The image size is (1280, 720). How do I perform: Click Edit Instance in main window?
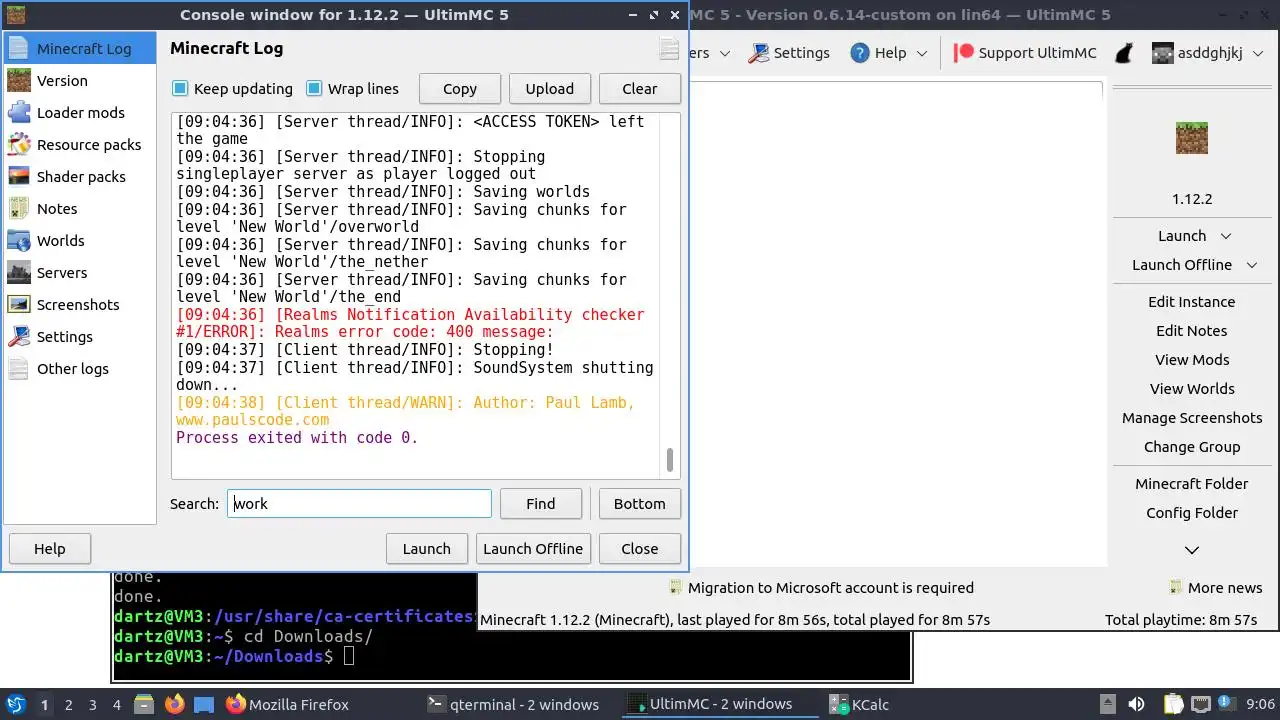[x=1192, y=302]
